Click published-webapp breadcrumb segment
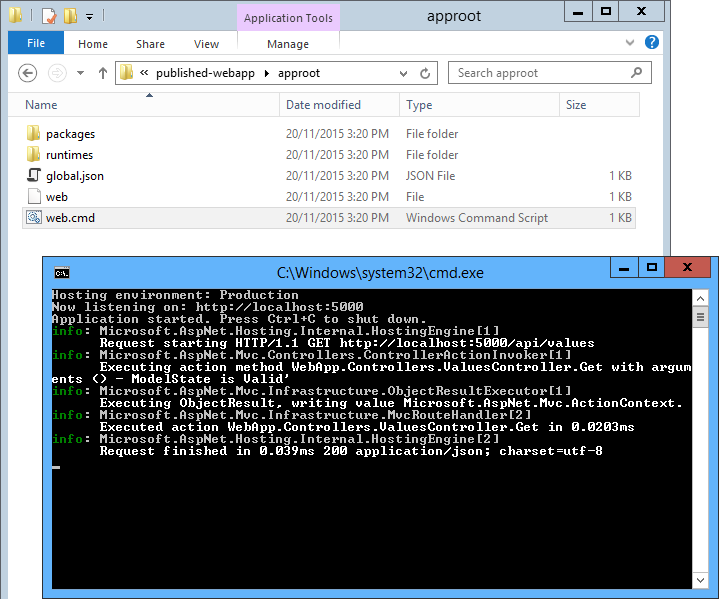The image size is (719, 599). tap(205, 73)
